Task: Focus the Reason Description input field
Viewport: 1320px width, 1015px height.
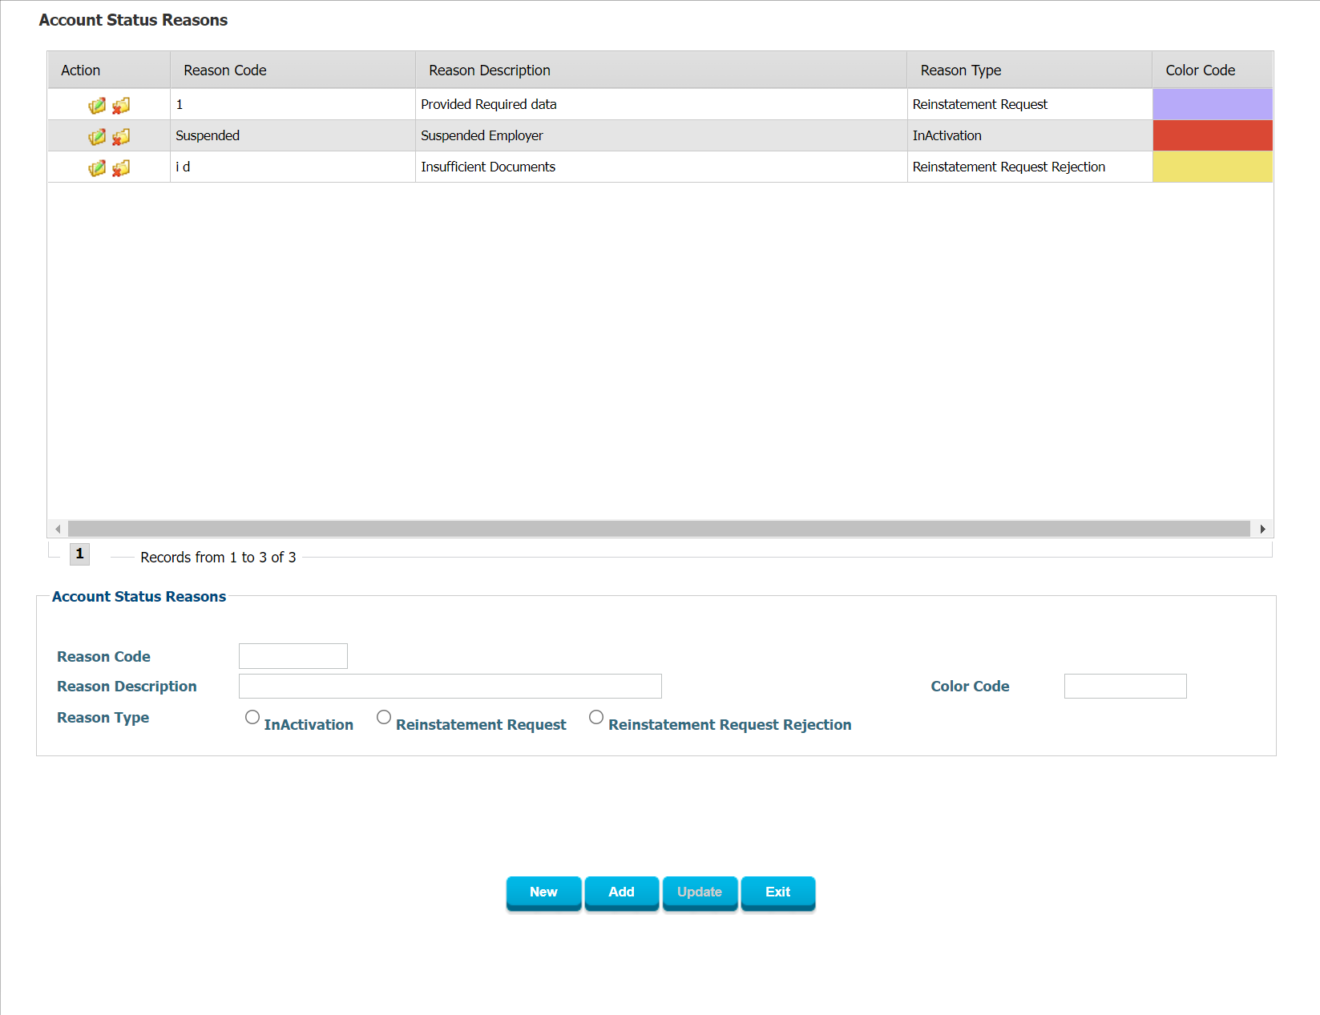Action: pos(450,686)
